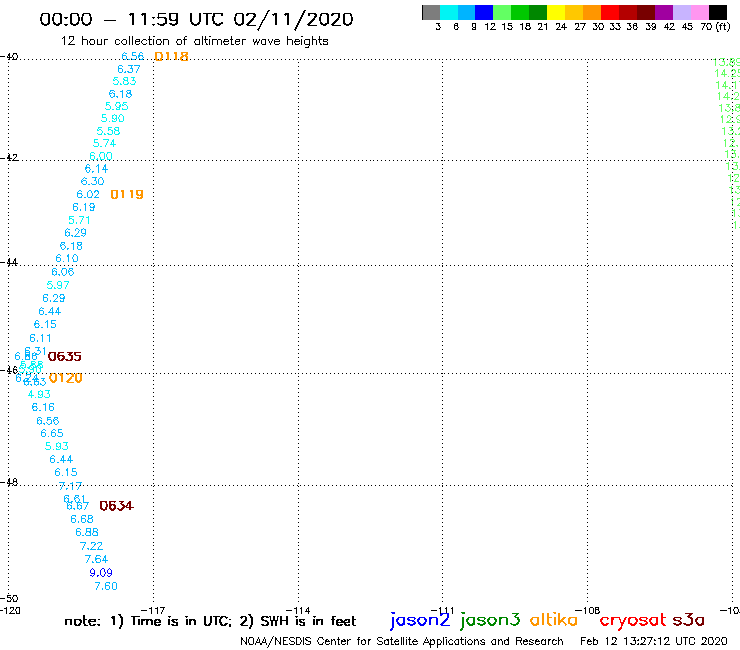
Task: Click the wave height value 6.19
Action: coord(84,207)
